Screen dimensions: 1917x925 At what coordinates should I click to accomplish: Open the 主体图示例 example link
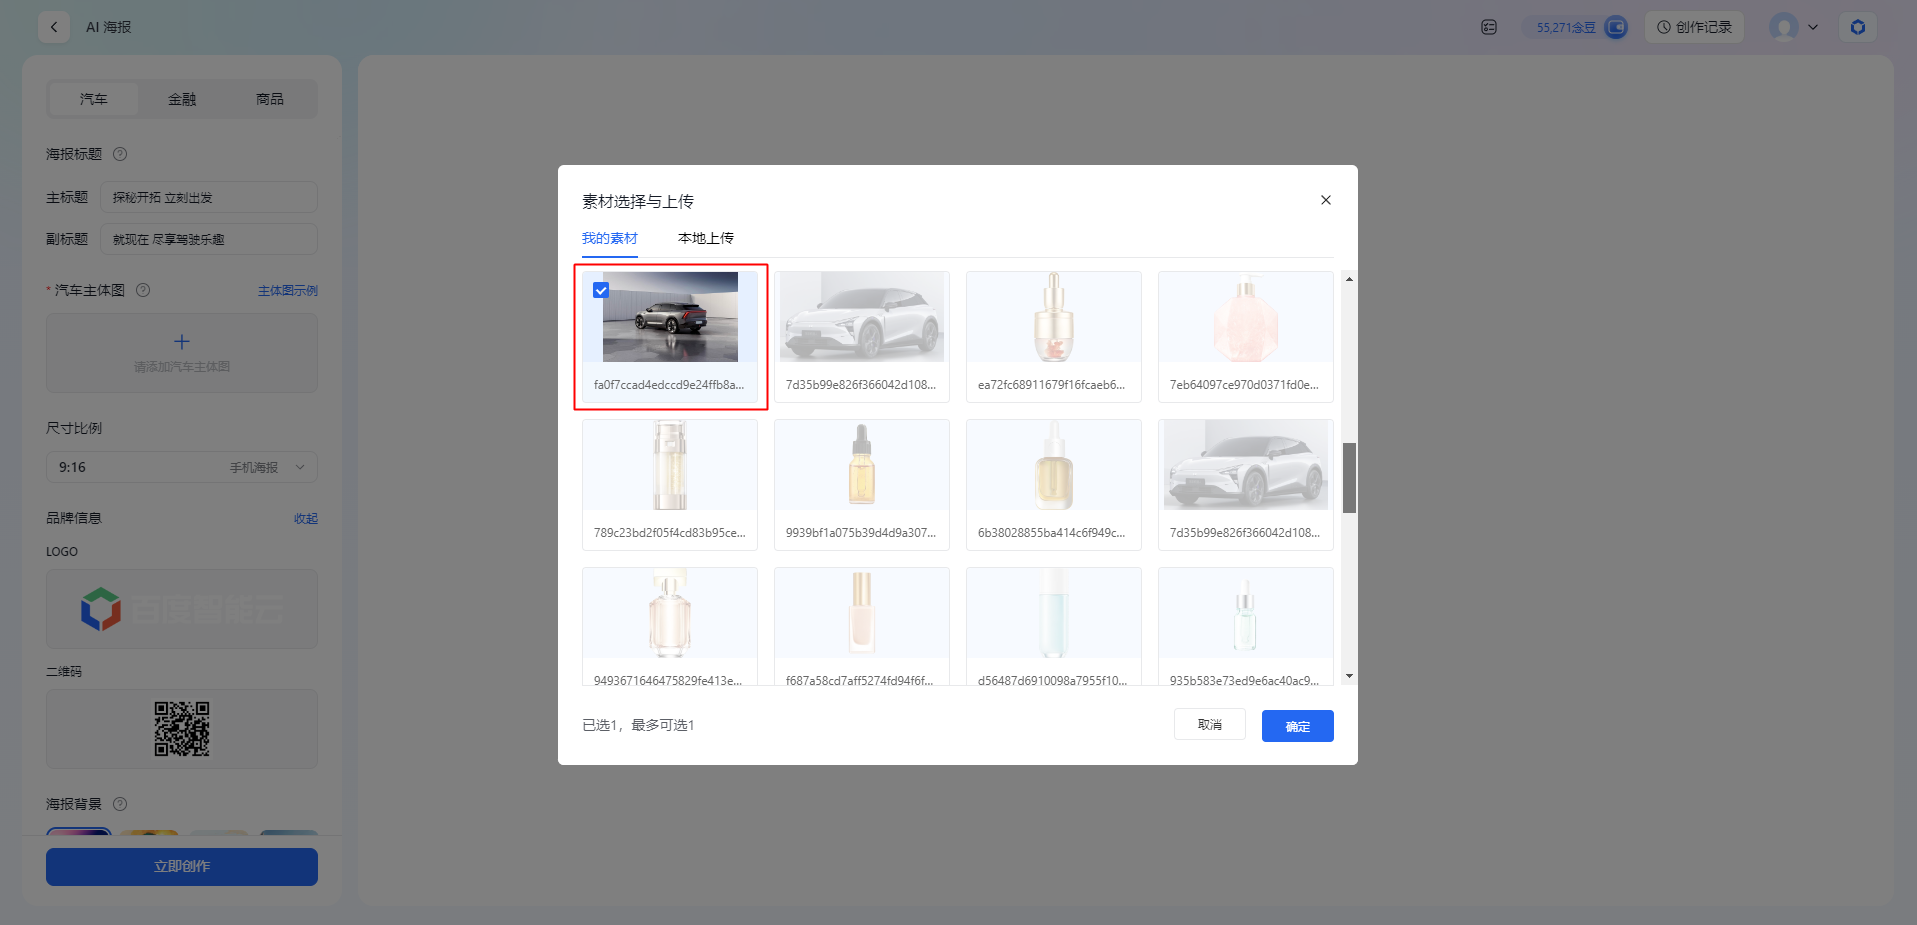point(288,290)
